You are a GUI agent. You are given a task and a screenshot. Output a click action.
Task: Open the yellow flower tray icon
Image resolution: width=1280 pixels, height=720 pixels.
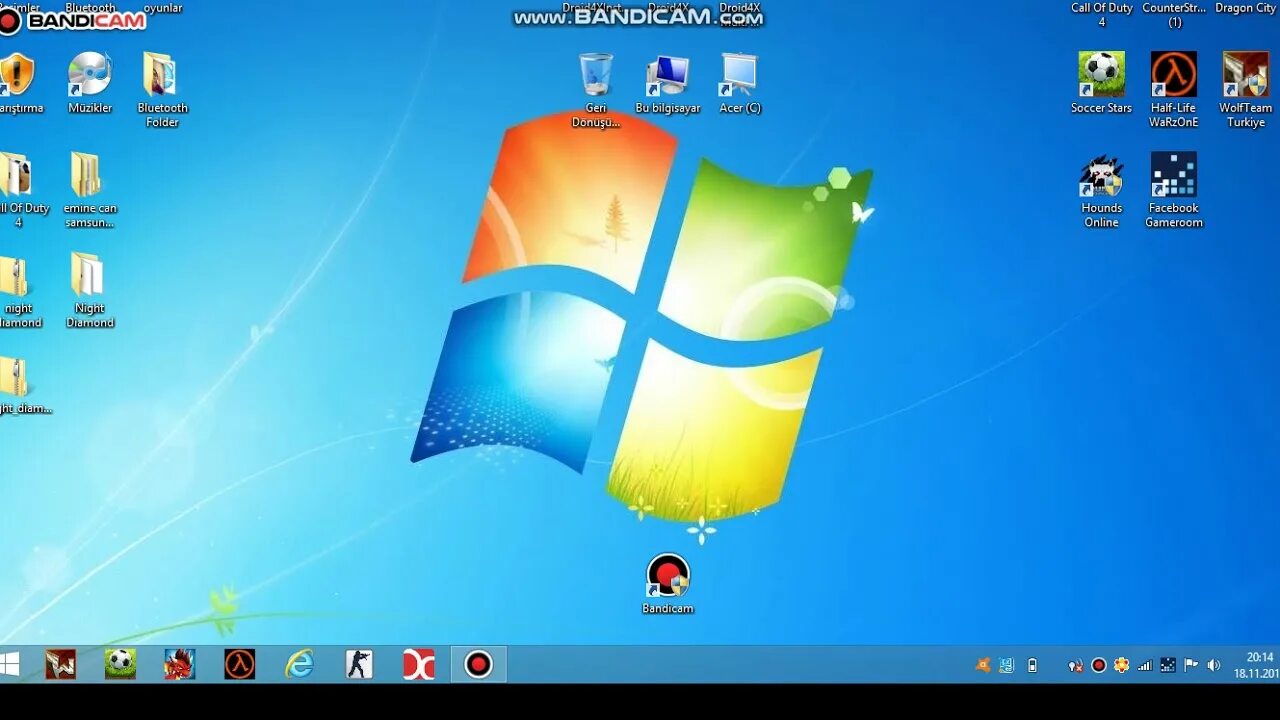coord(1122,665)
